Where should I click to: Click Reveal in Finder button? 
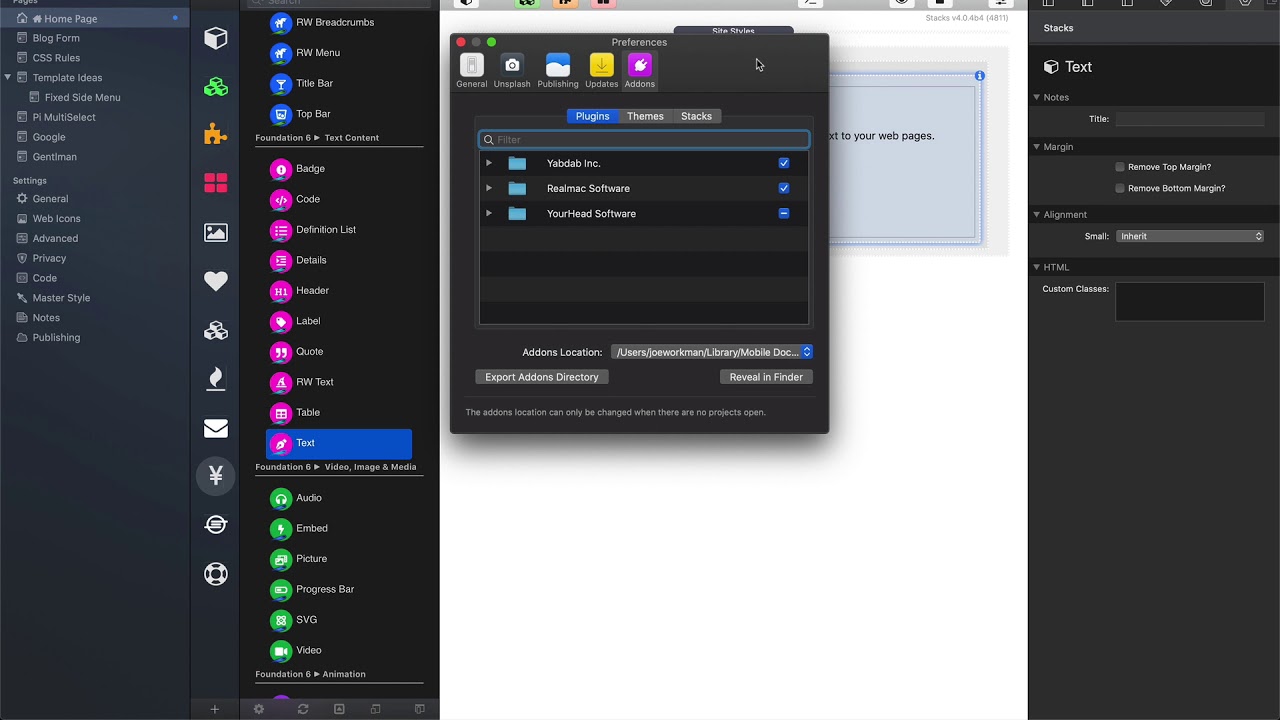766,377
